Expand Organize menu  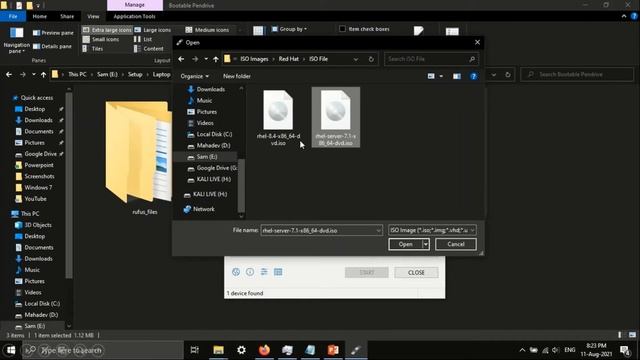[195, 76]
